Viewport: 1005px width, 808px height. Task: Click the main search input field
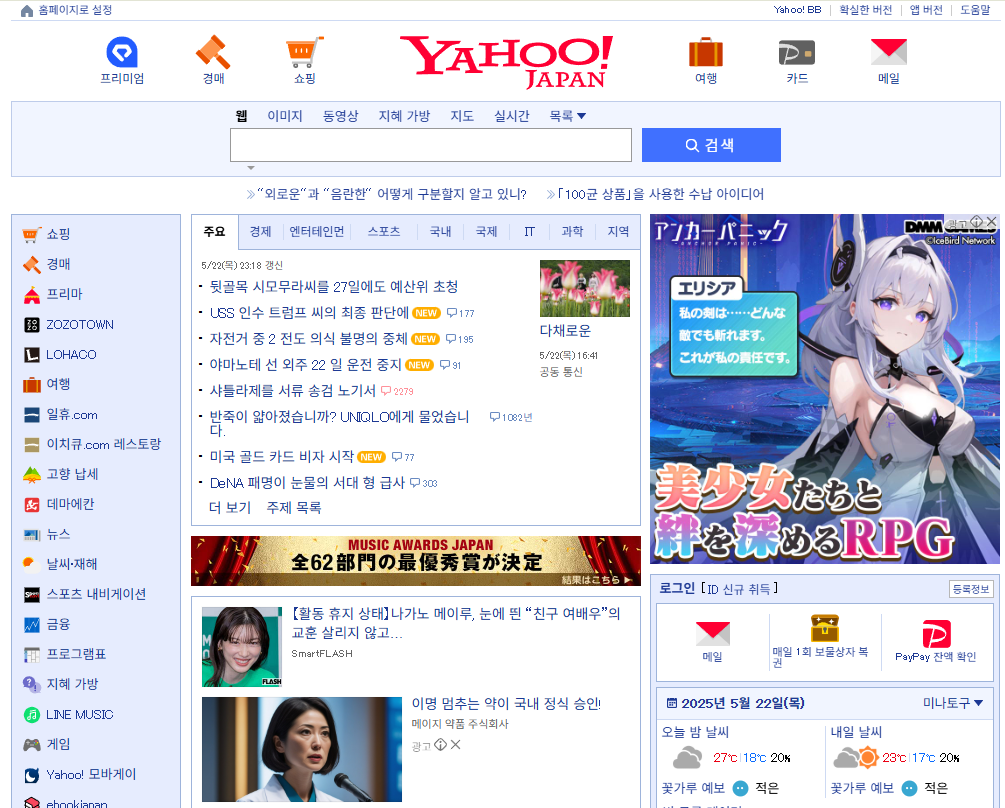(431, 145)
